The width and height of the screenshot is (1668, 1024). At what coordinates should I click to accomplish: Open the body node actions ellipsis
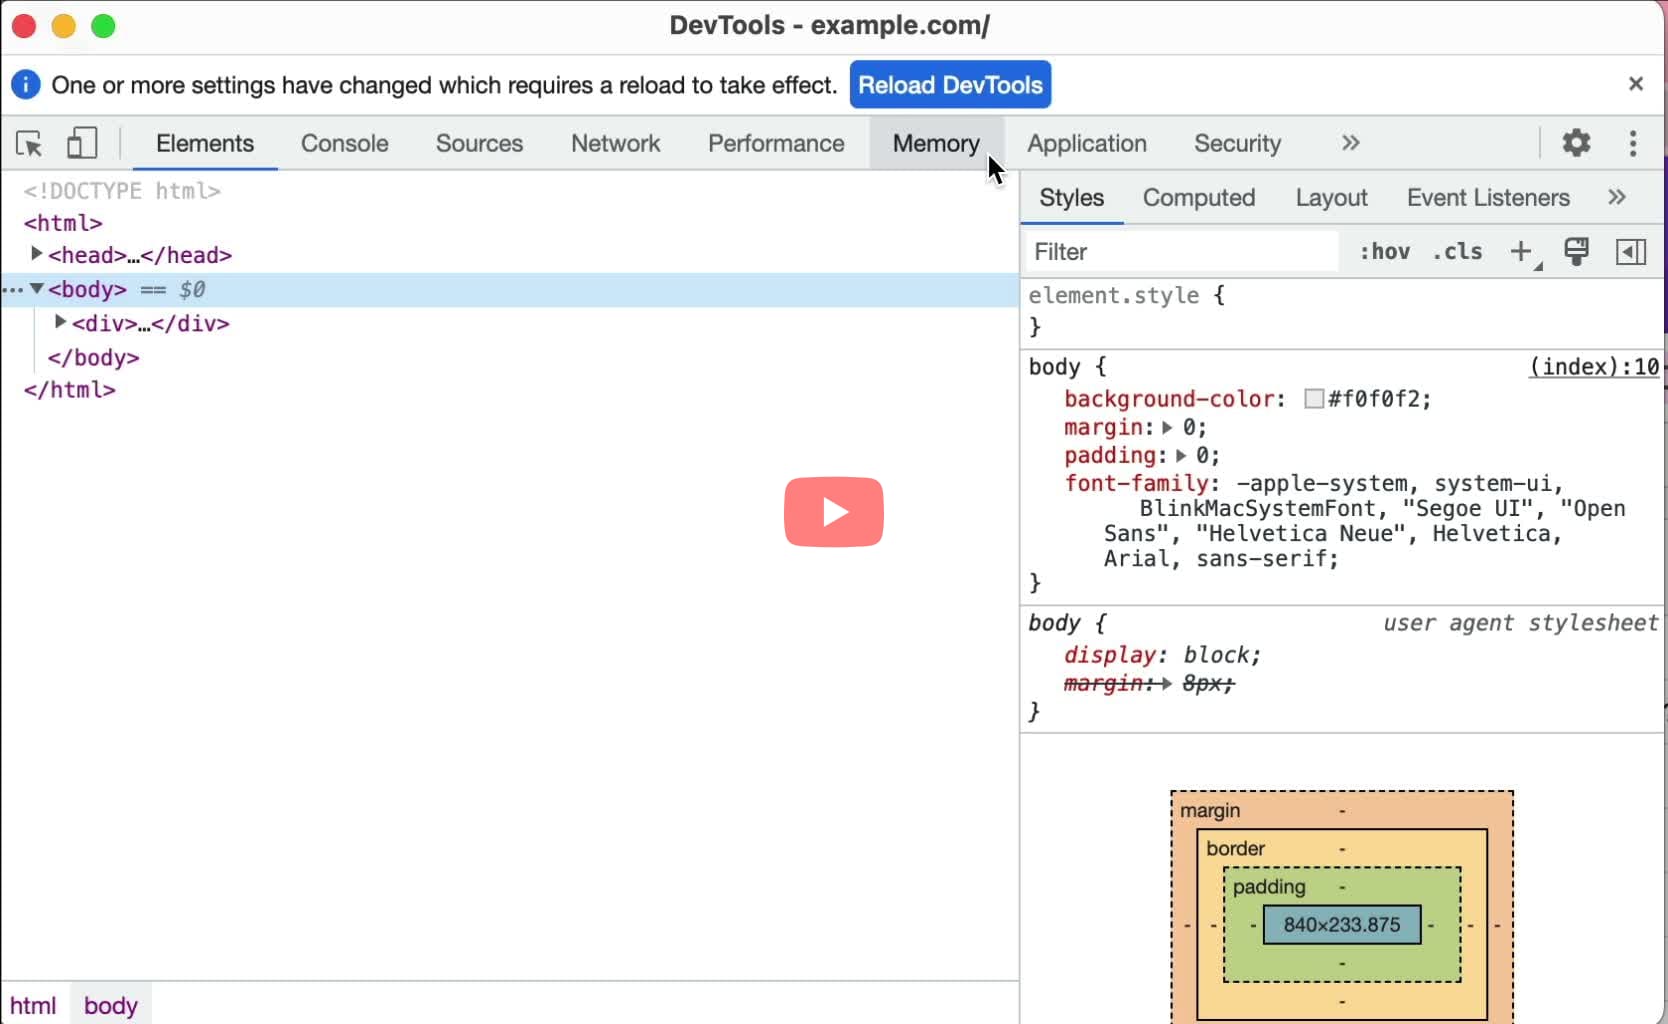(x=12, y=290)
